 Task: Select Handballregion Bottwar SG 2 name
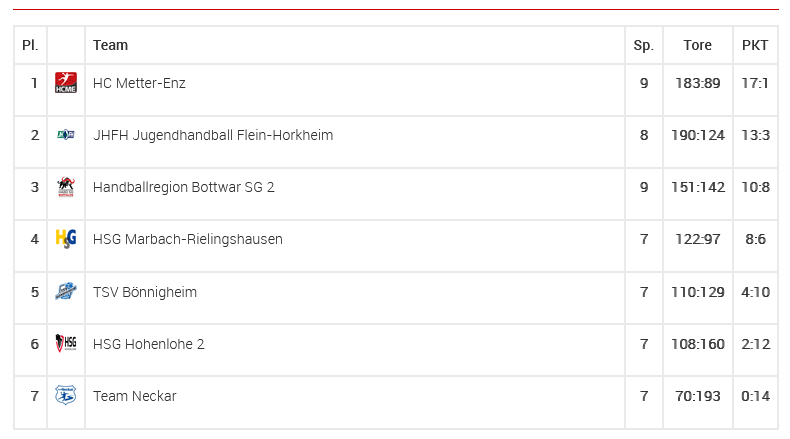pos(183,187)
